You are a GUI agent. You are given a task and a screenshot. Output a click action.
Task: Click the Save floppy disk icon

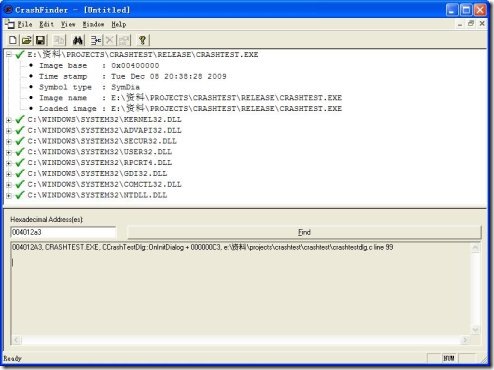pyautogui.click(x=40, y=40)
